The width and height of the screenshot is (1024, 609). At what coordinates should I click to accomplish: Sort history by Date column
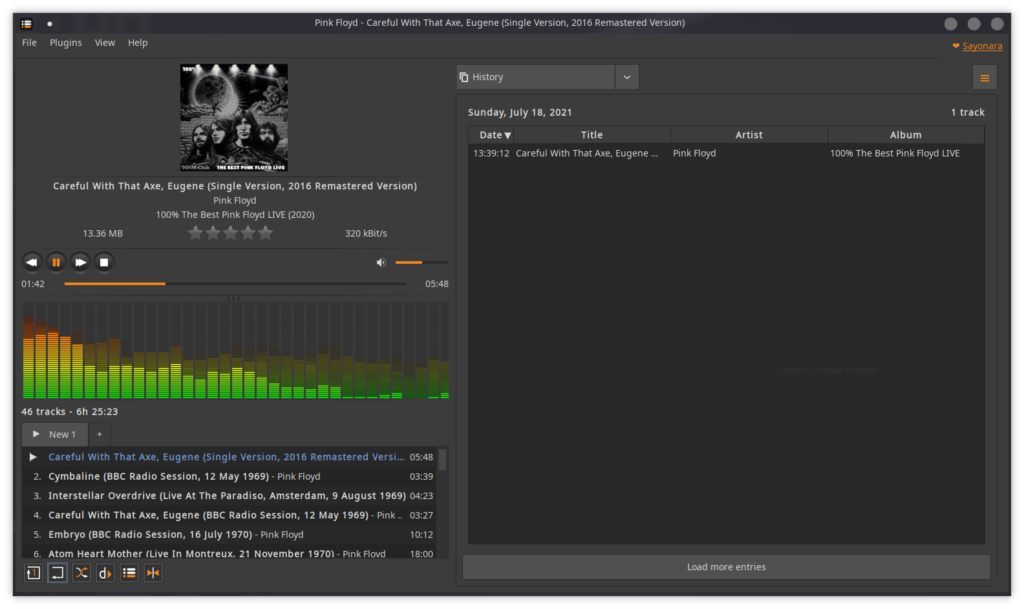coord(491,135)
